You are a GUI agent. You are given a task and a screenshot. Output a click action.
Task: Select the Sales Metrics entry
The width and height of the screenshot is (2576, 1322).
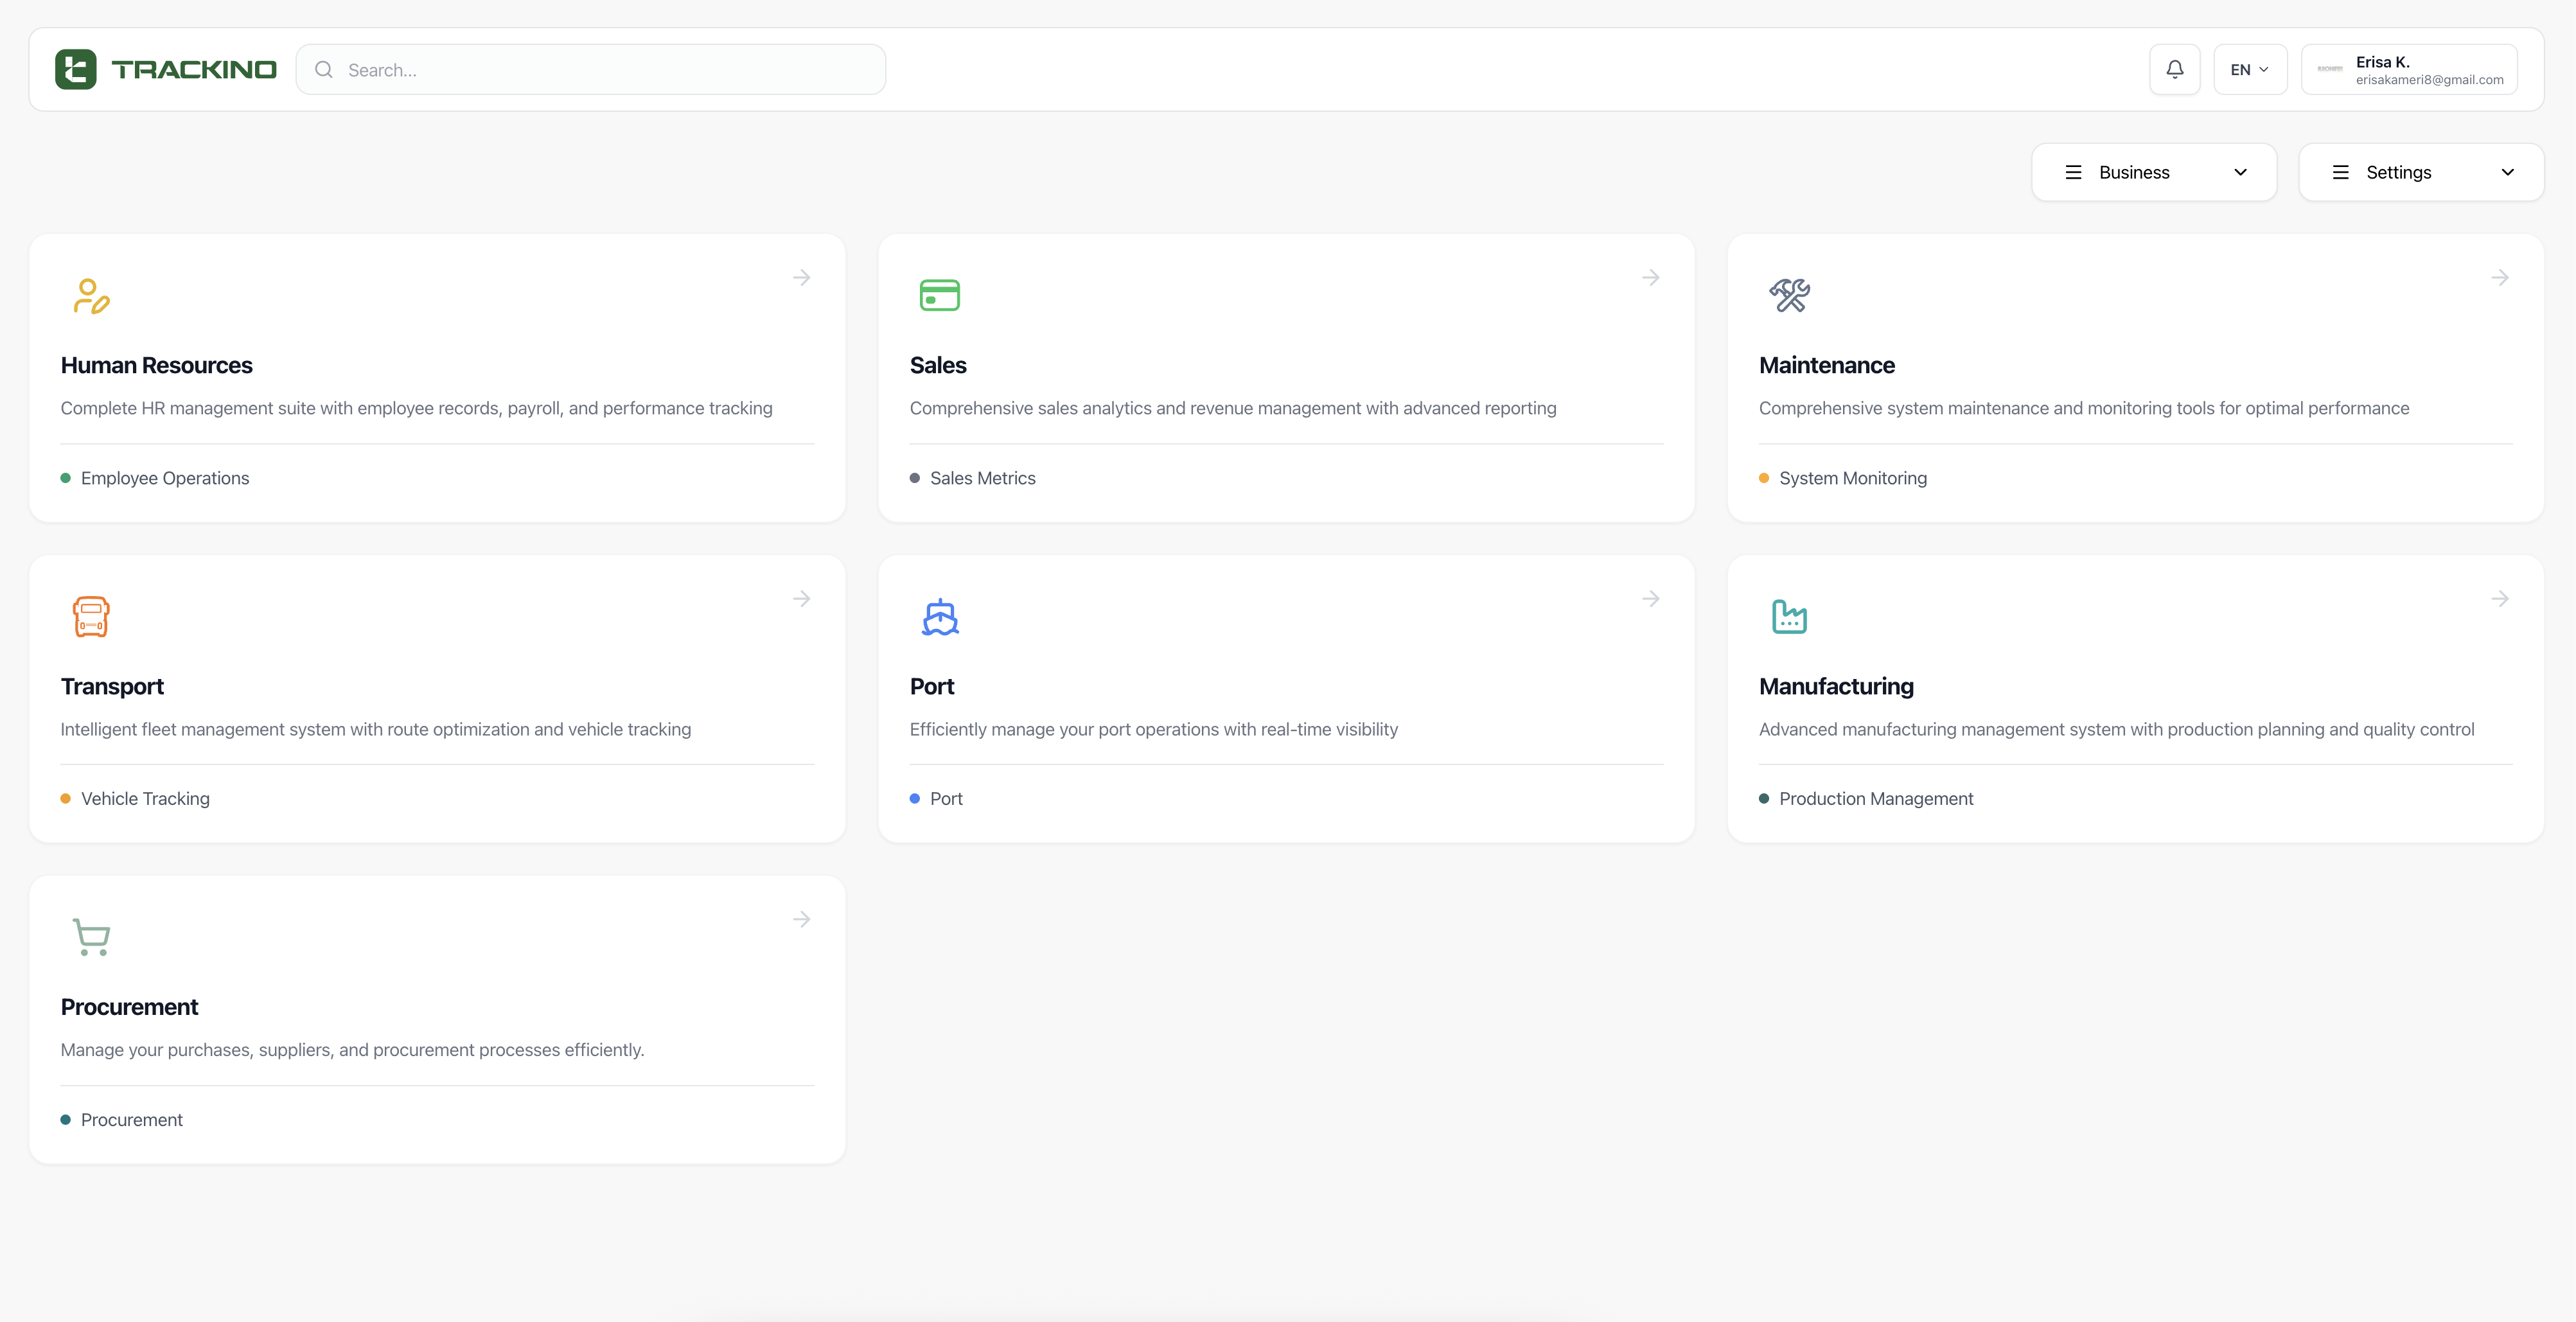pos(973,478)
